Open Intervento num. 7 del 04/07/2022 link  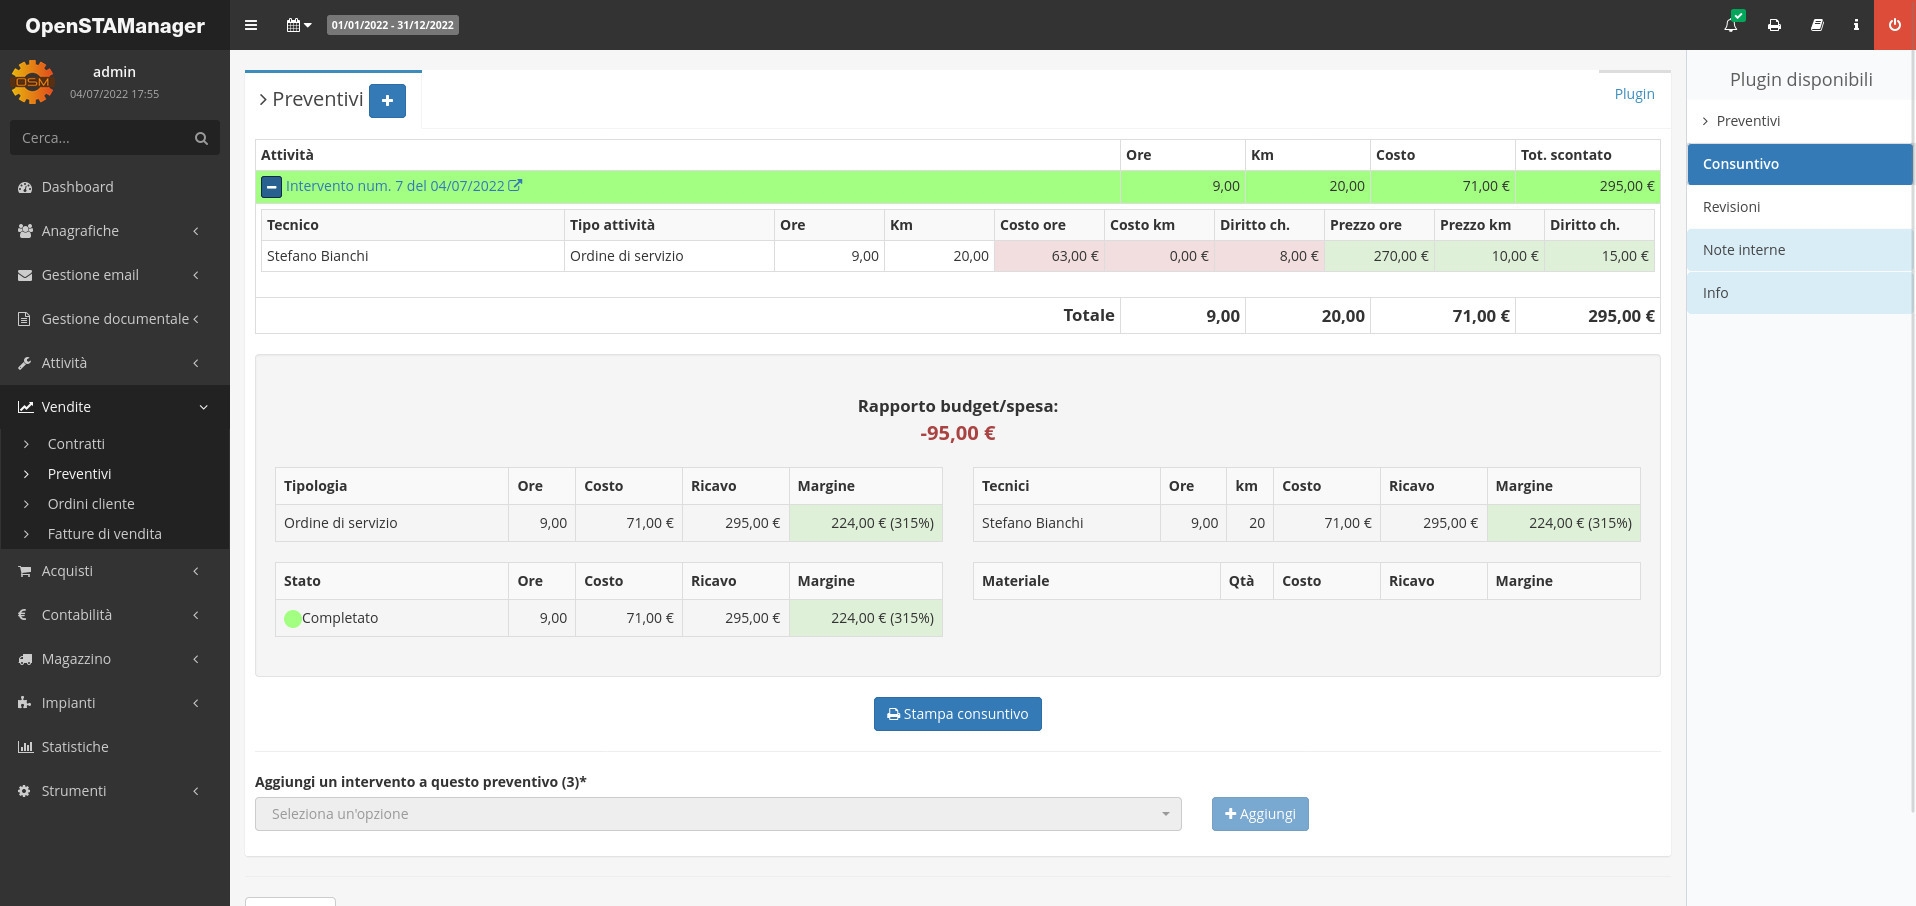click(x=395, y=186)
